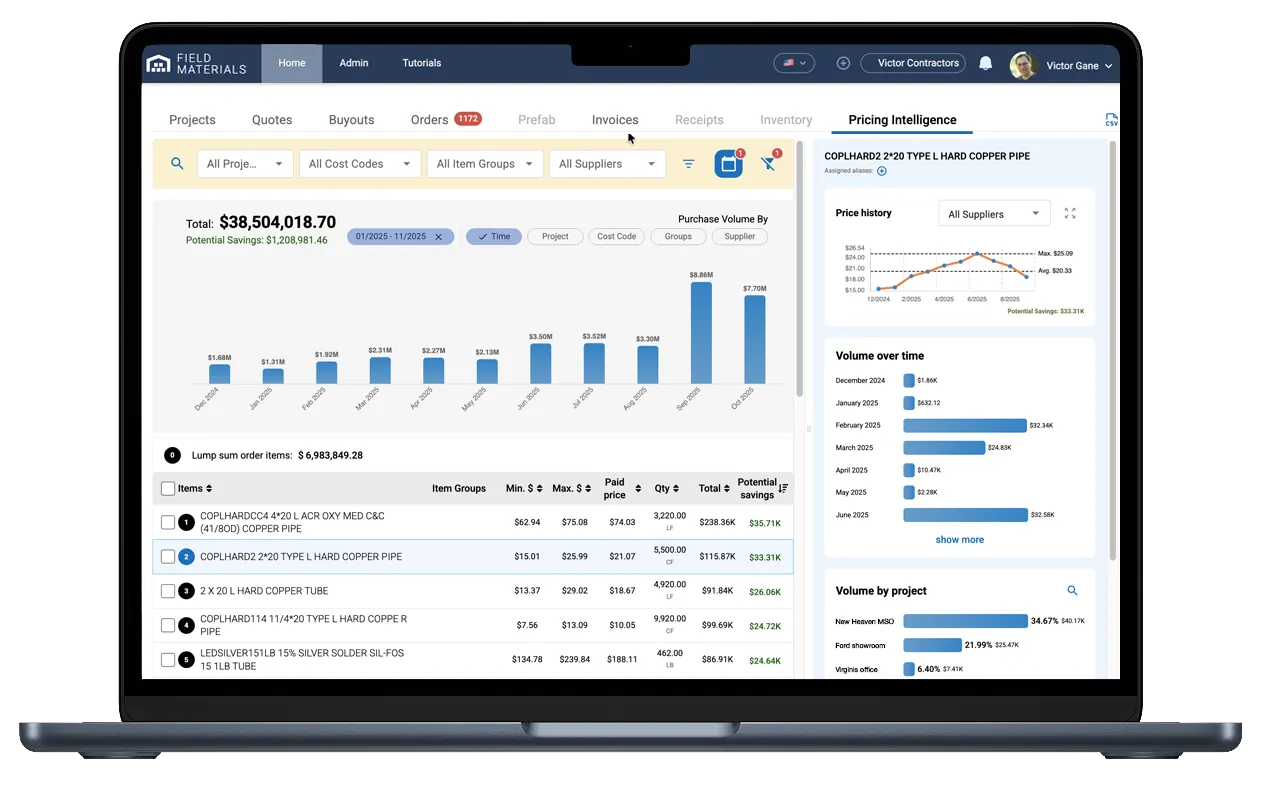Viewport: 1264px width, 788px height.
Task: Select the Supplier purchase volume button
Action: pos(739,236)
